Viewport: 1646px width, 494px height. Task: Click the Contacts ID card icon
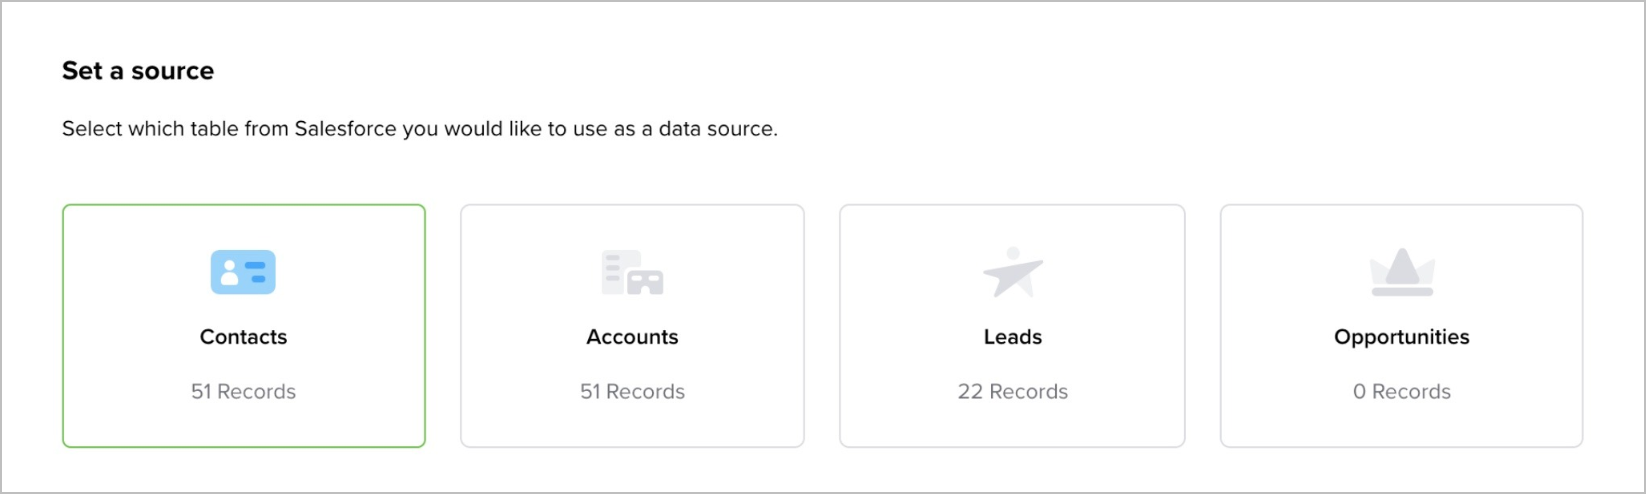(x=243, y=272)
